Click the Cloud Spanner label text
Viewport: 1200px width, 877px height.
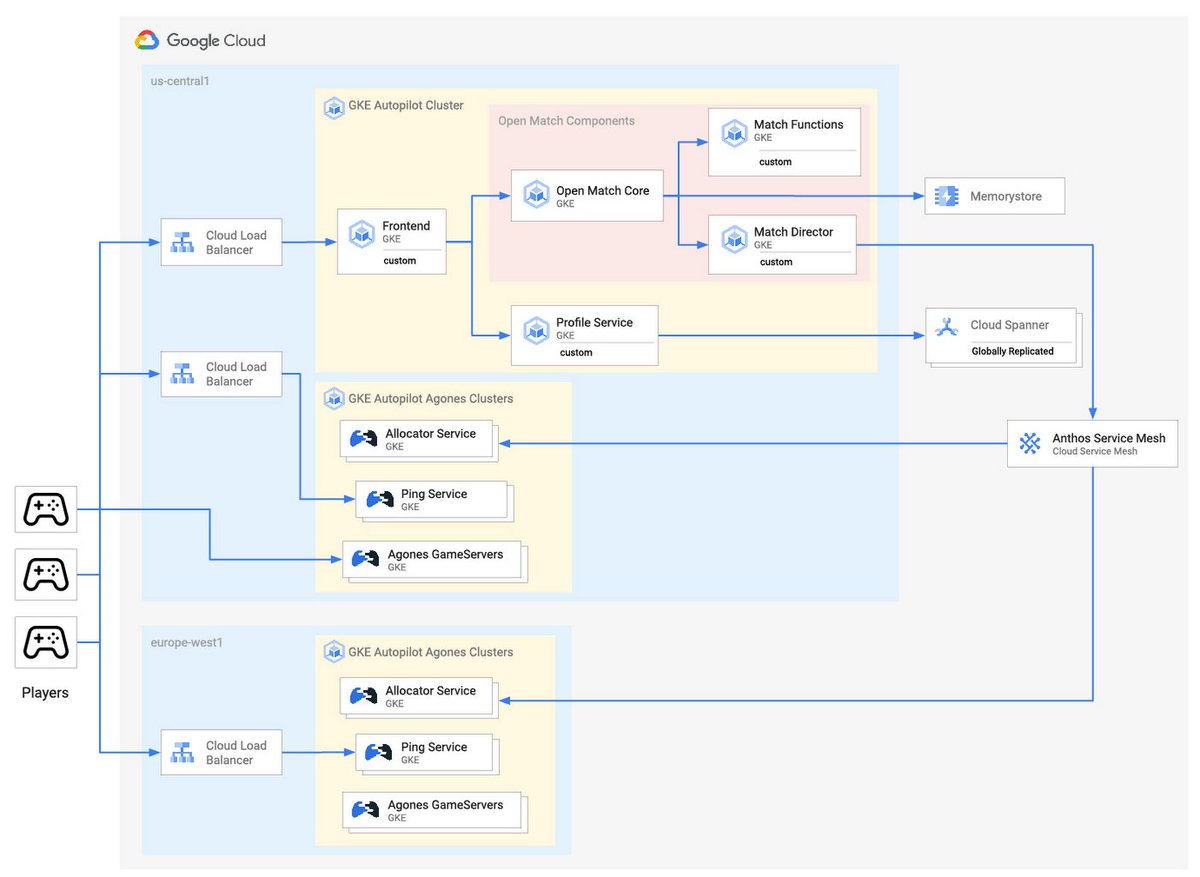(1010, 325)
